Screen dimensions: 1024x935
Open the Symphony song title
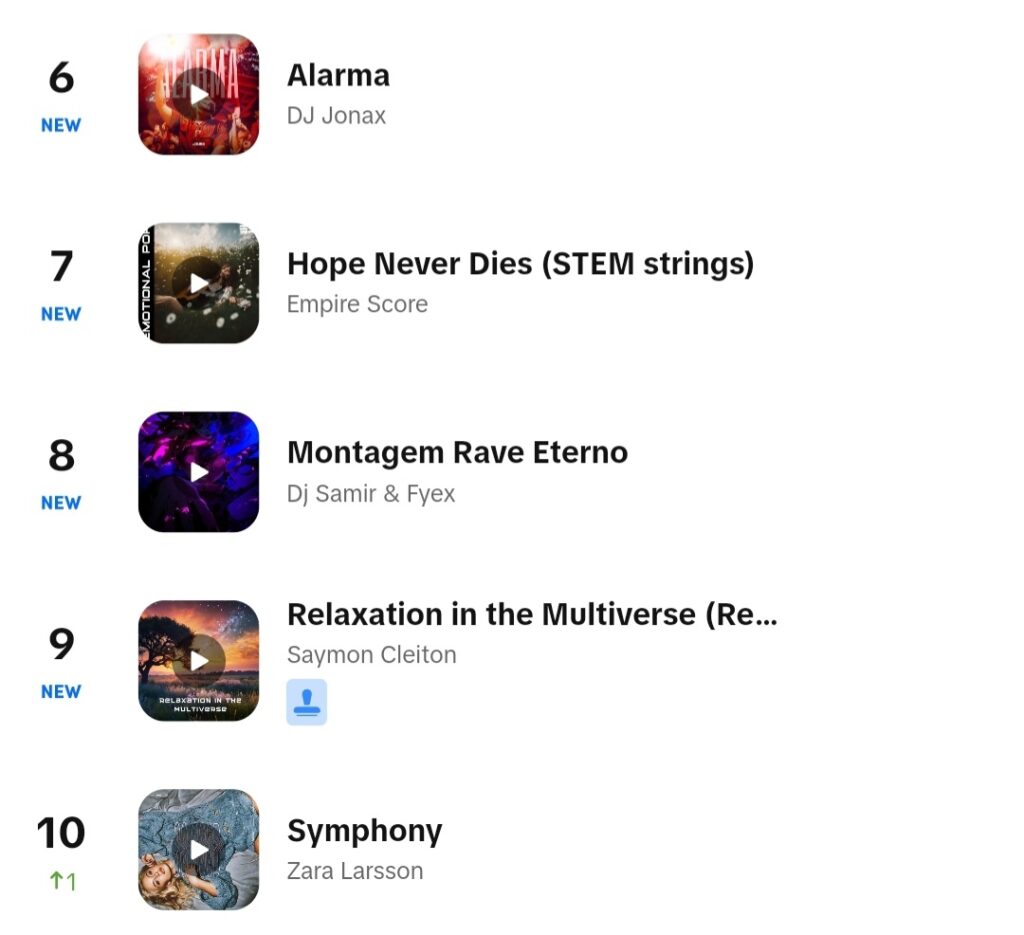[x=364, y=831]
